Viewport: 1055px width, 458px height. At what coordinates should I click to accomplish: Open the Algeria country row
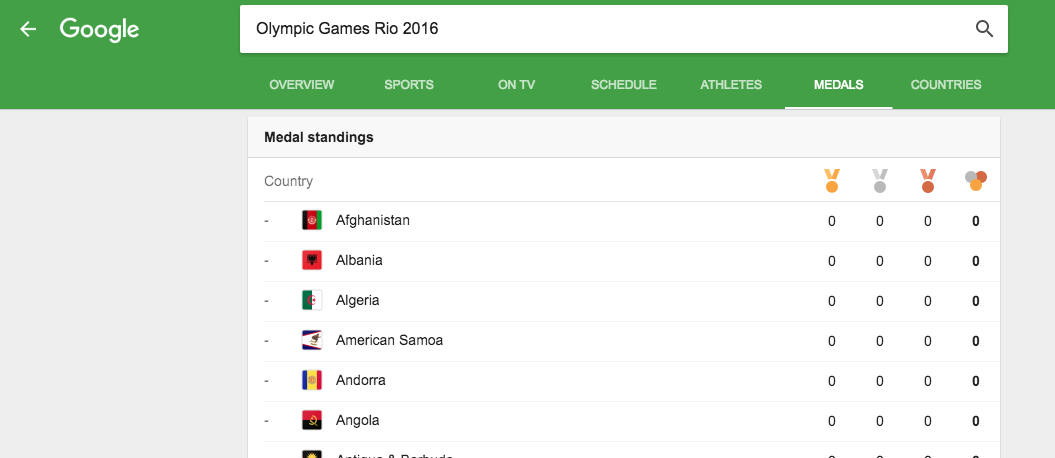pyautogui.click(x=357, y=300)
